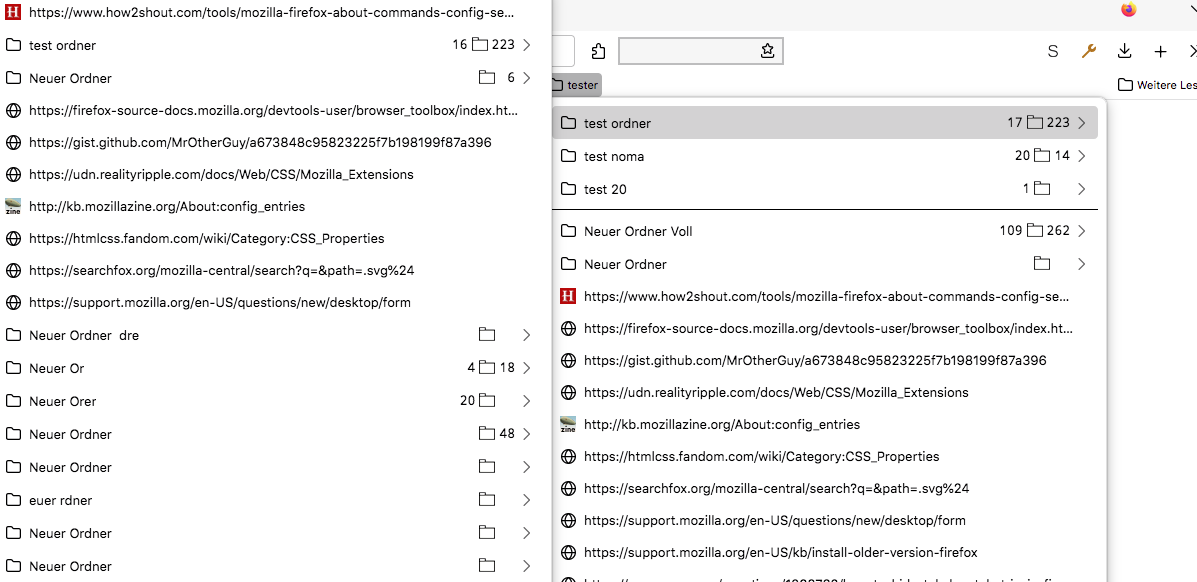Open kb.mozillazine.org bookmark in right menu
The height and width of the screenshot is (582, 1197).
point(721,424)
